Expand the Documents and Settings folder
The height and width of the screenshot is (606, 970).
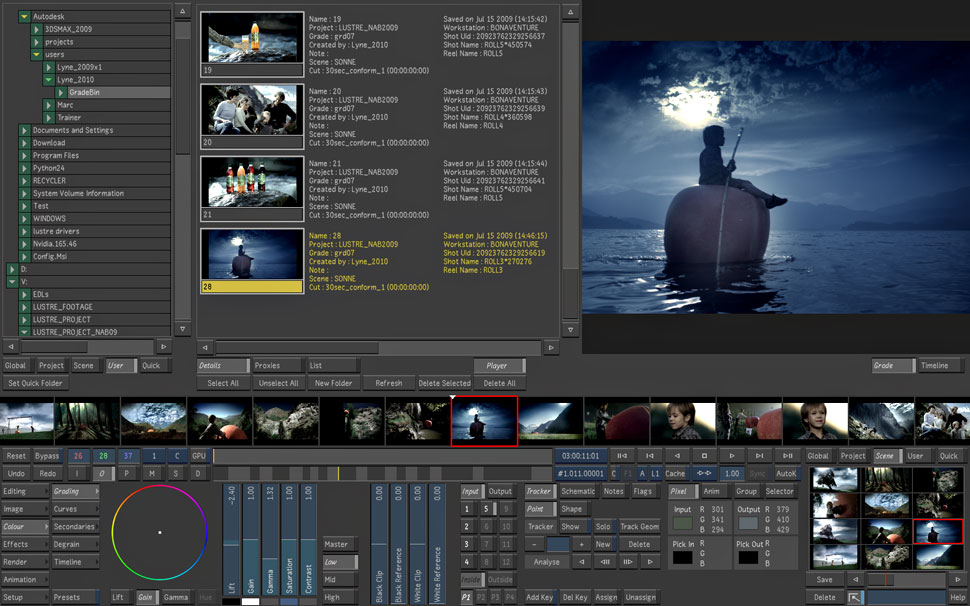[x=24, y=130]
